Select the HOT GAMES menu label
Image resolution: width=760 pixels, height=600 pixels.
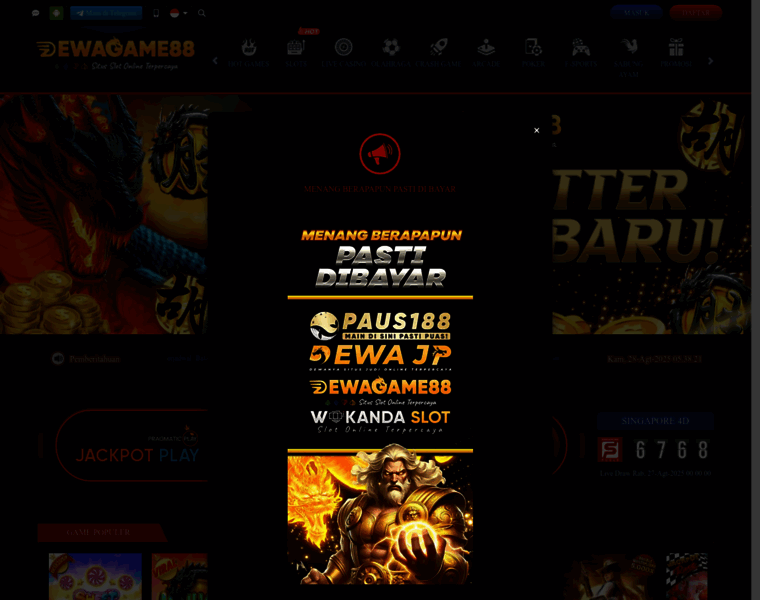tap(249, 63)
